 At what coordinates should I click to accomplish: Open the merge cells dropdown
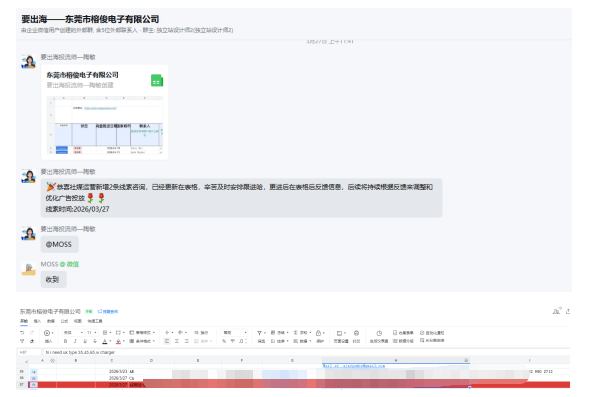tap(120, 332)
